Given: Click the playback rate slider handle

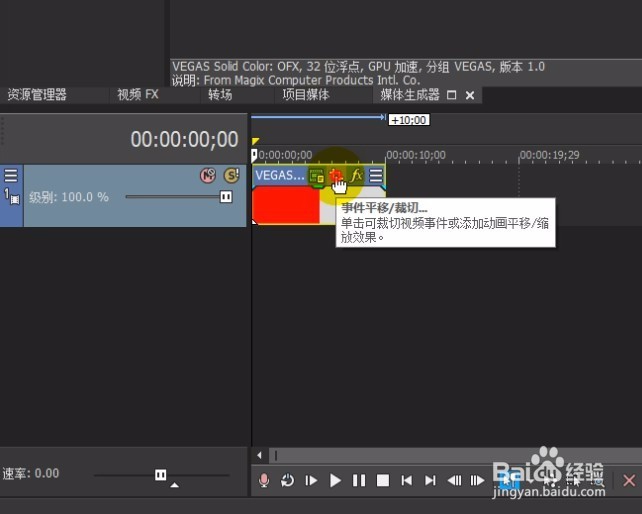Looking at the screenshot, I should click(x=160, y=475).
